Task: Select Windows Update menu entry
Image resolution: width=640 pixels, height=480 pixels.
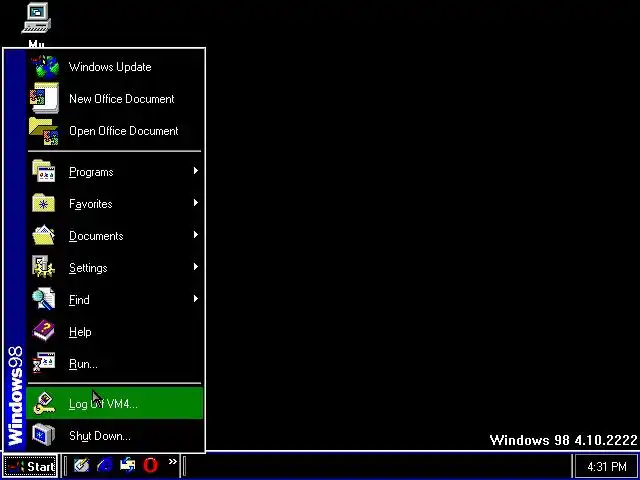Action: (115, 67)
